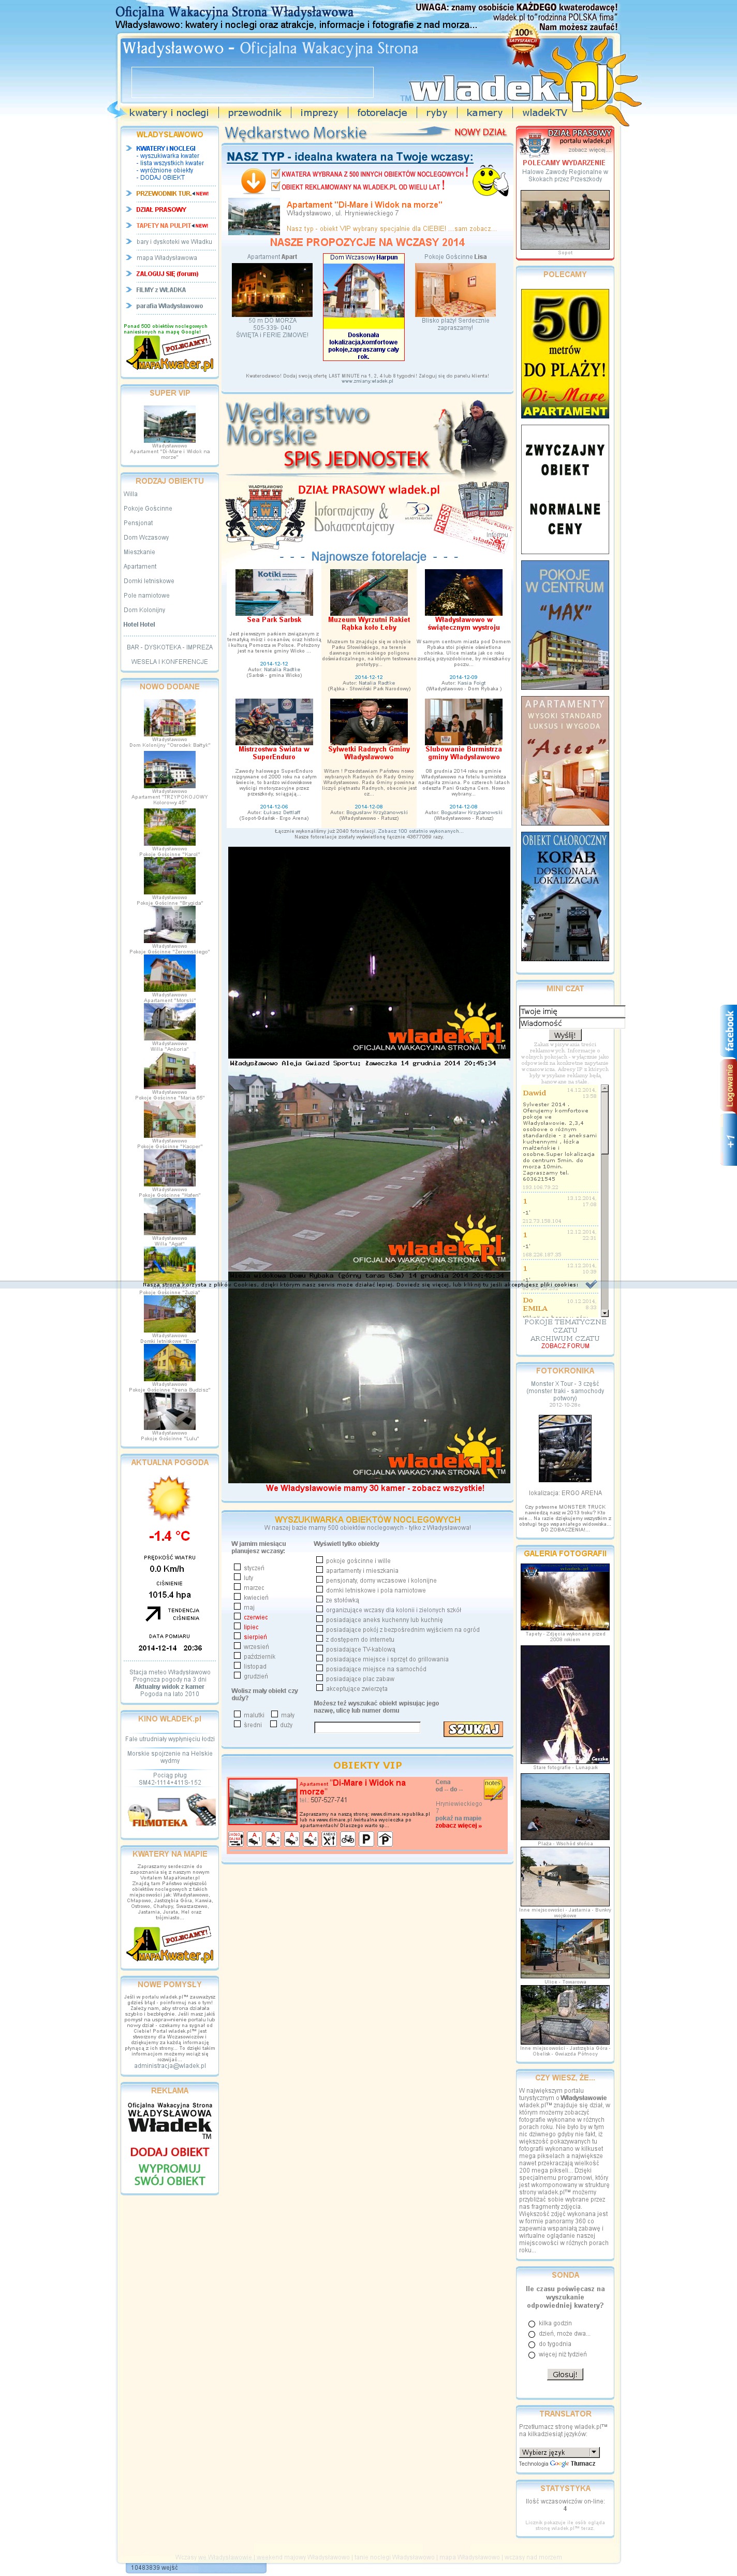Click the object name search text field

click(x=367, y=1727)
